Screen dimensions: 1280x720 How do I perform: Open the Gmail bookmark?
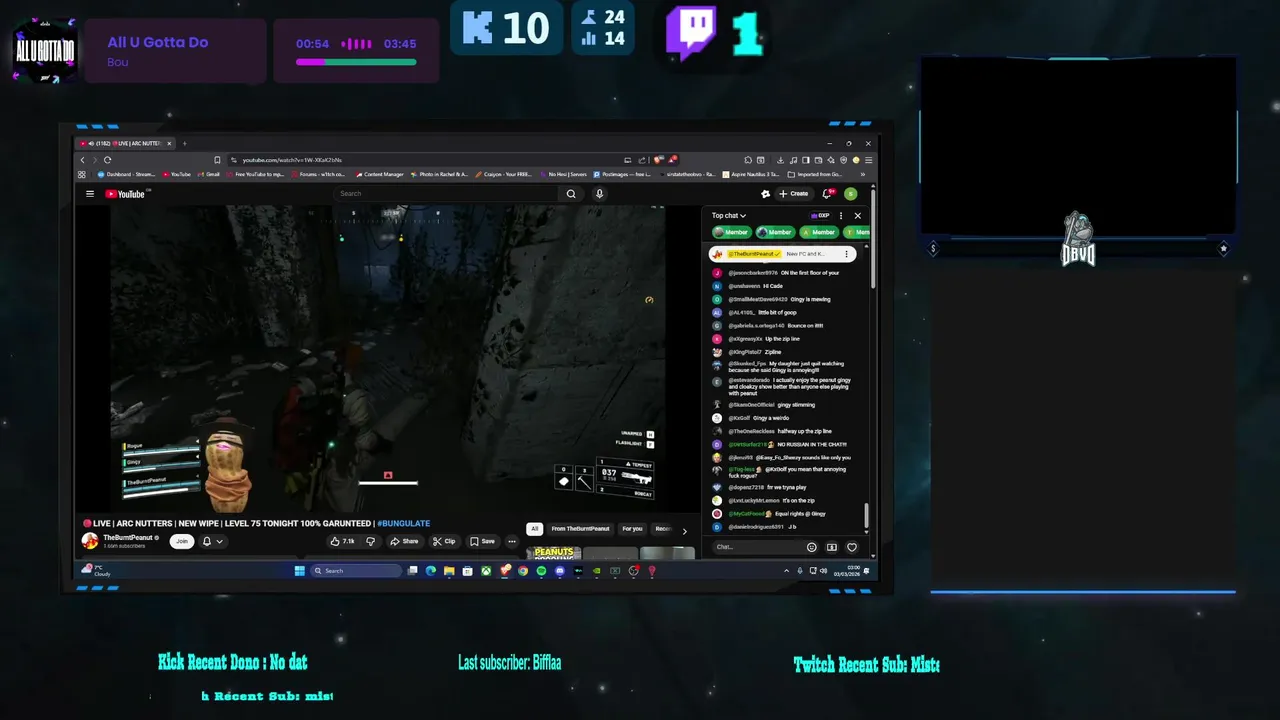209,174
